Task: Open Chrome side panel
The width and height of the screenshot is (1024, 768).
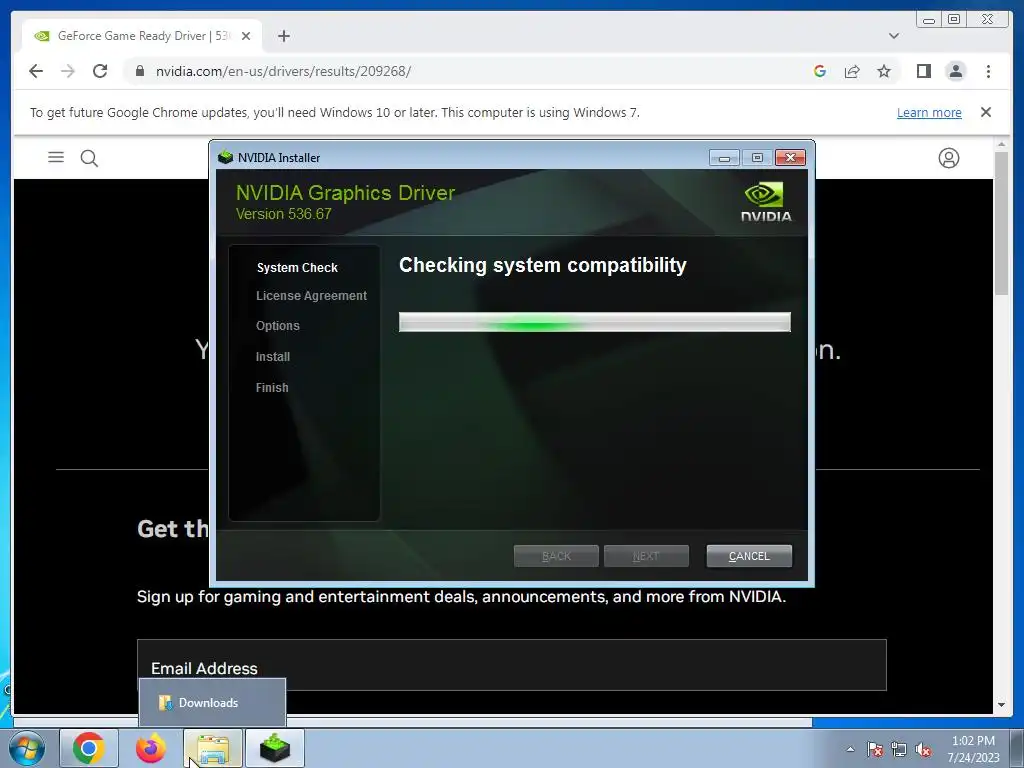Action: pos(923,71)
